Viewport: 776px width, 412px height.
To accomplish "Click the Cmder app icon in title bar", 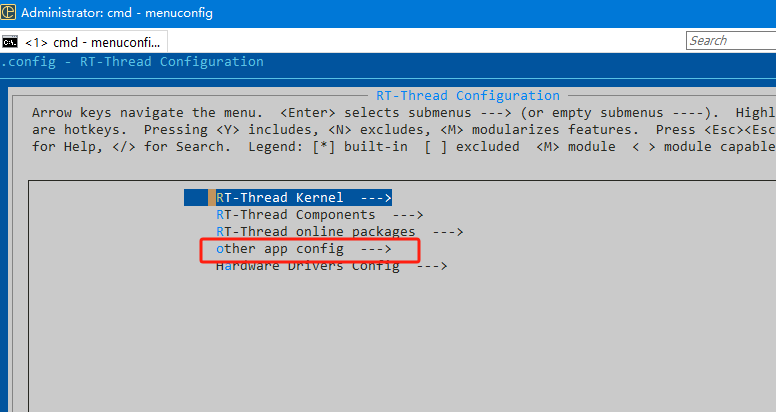I will coord(7,12).
